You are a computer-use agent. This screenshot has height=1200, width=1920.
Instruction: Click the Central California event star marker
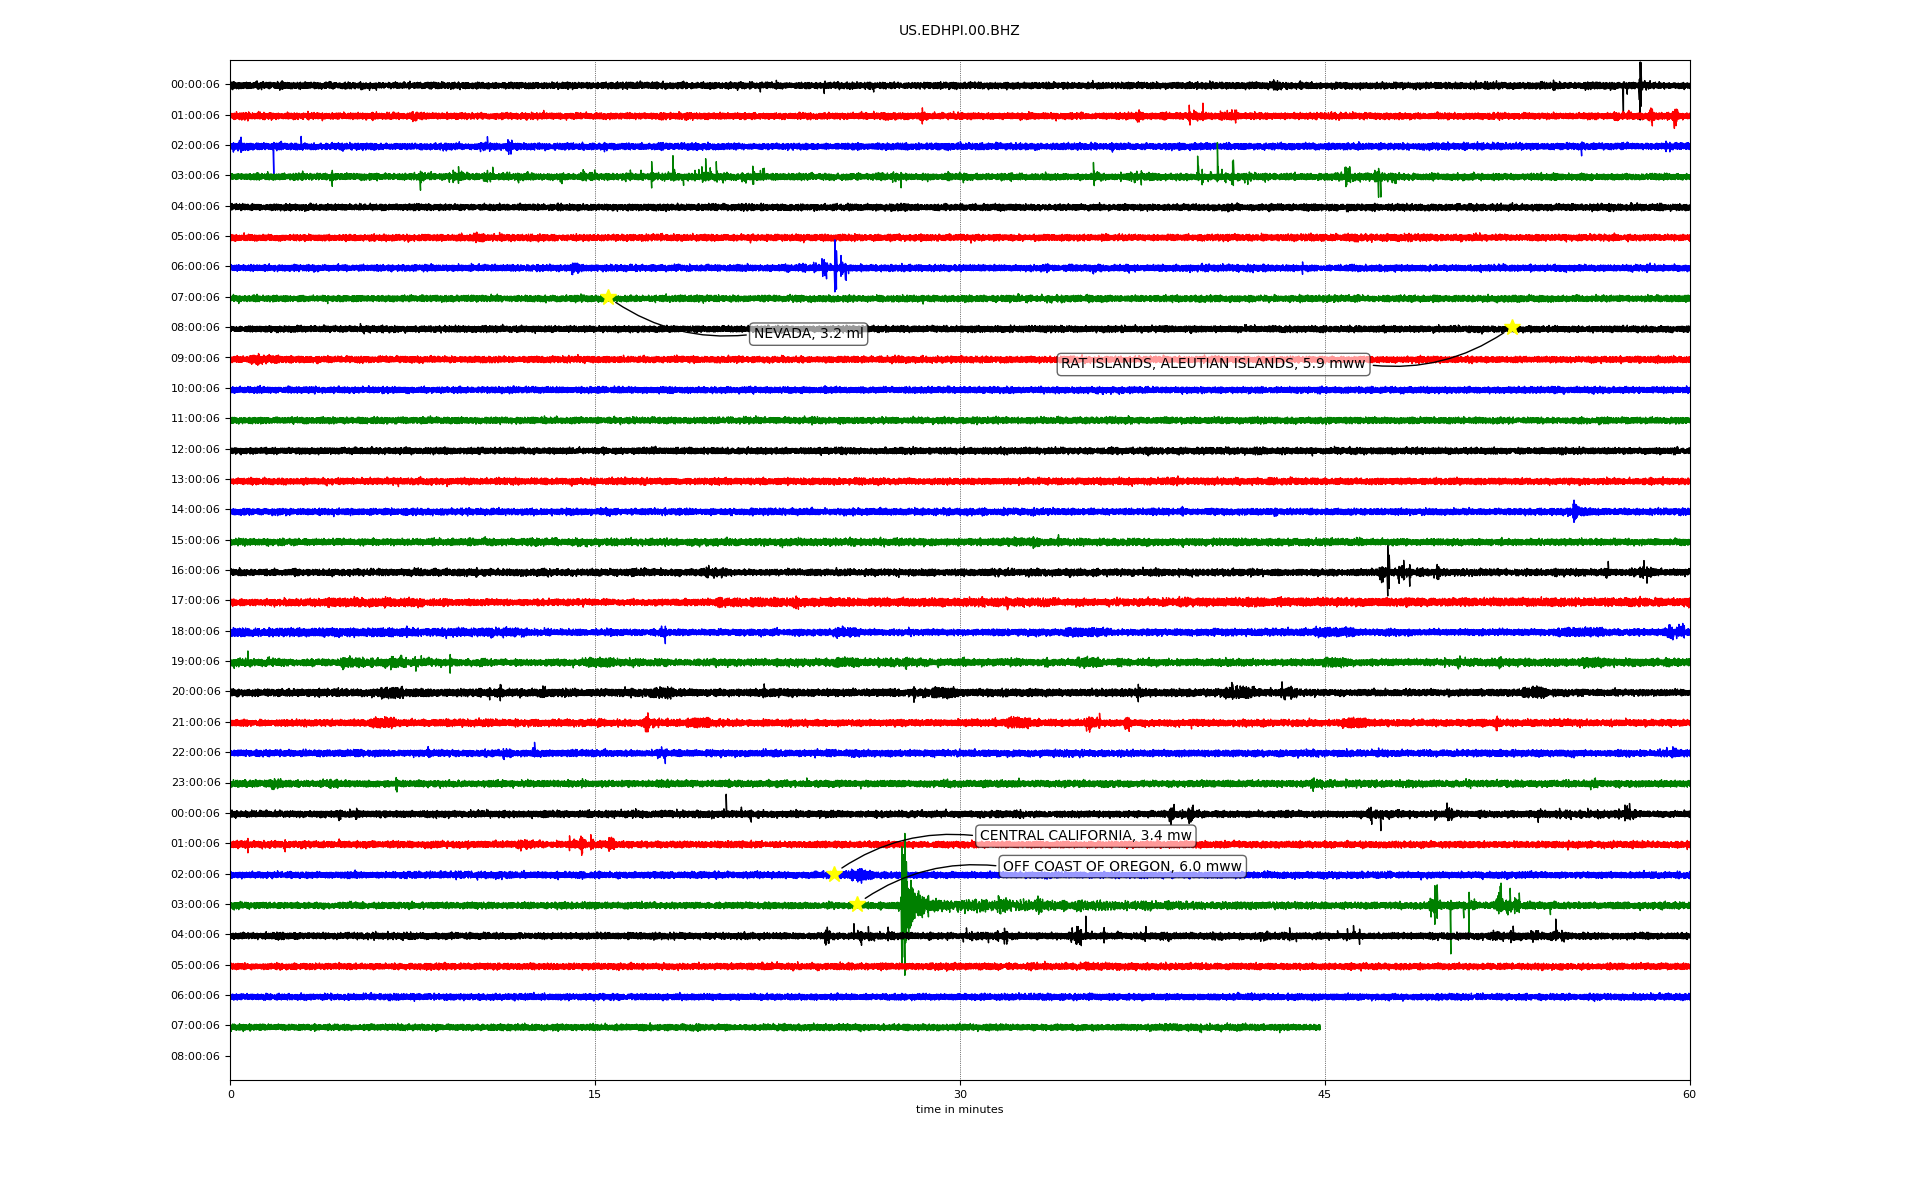pyautogui.click(x=835, y=874)
